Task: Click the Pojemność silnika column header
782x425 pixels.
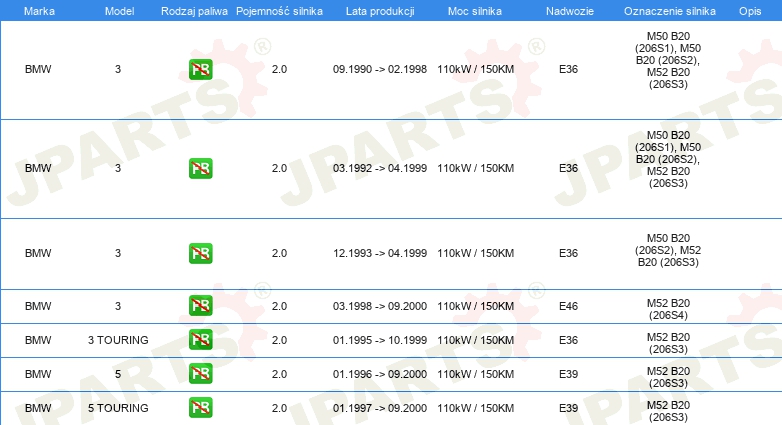Action: [279, 11]
